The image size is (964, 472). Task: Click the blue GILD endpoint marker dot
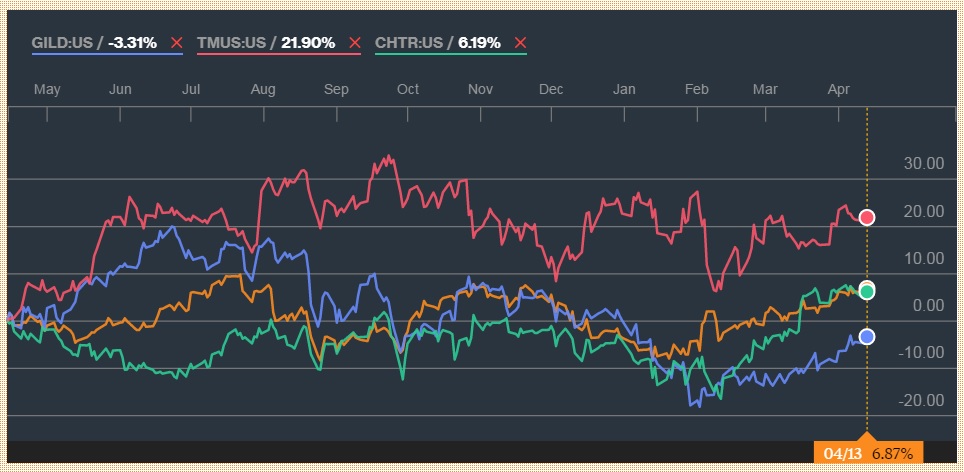pos(867,336)
